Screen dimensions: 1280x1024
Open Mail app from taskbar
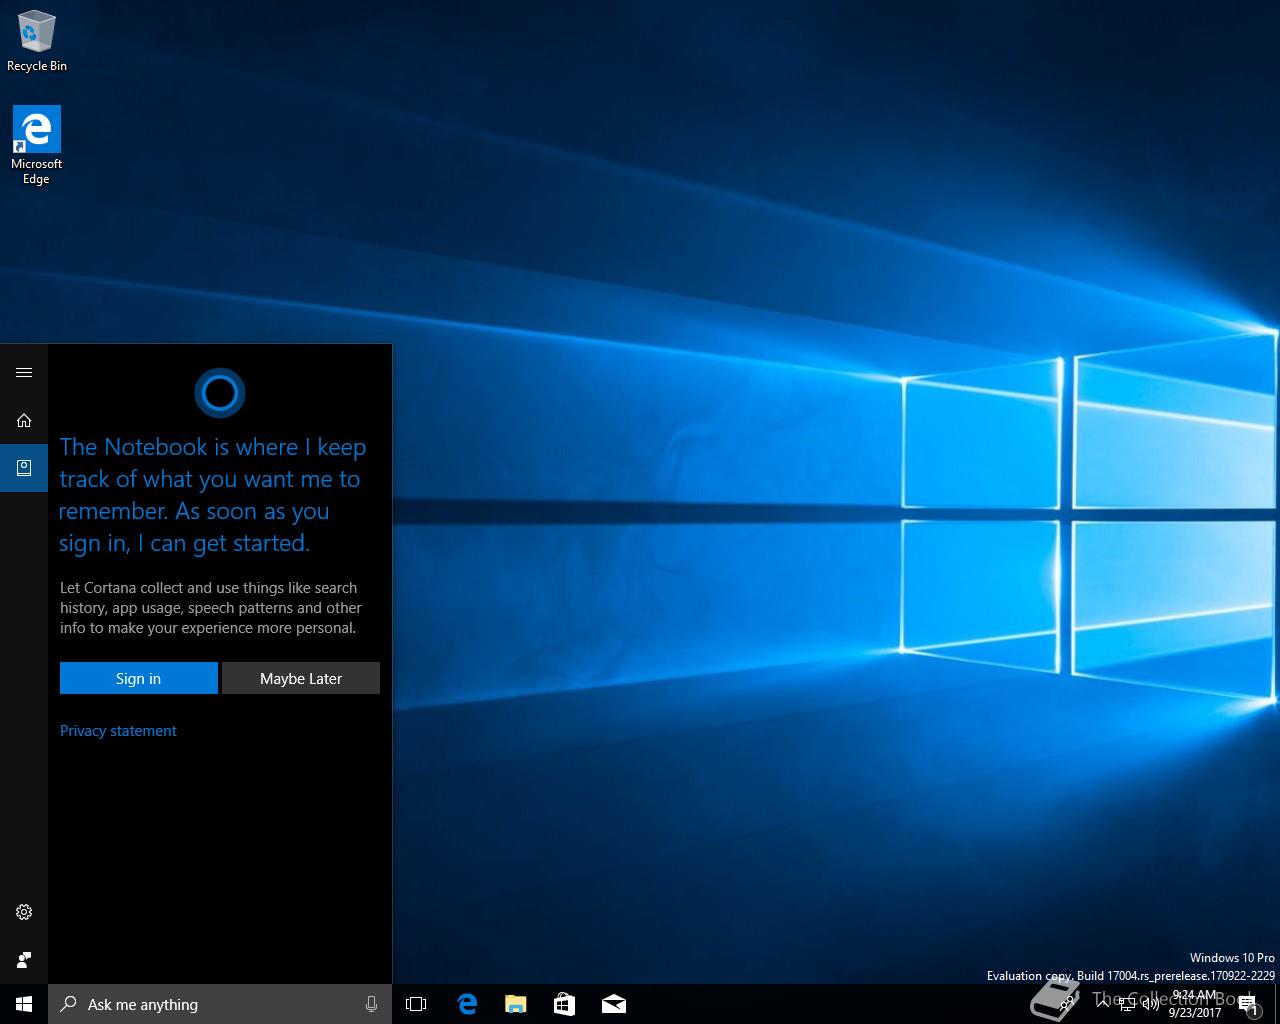tap(613, 1004)
